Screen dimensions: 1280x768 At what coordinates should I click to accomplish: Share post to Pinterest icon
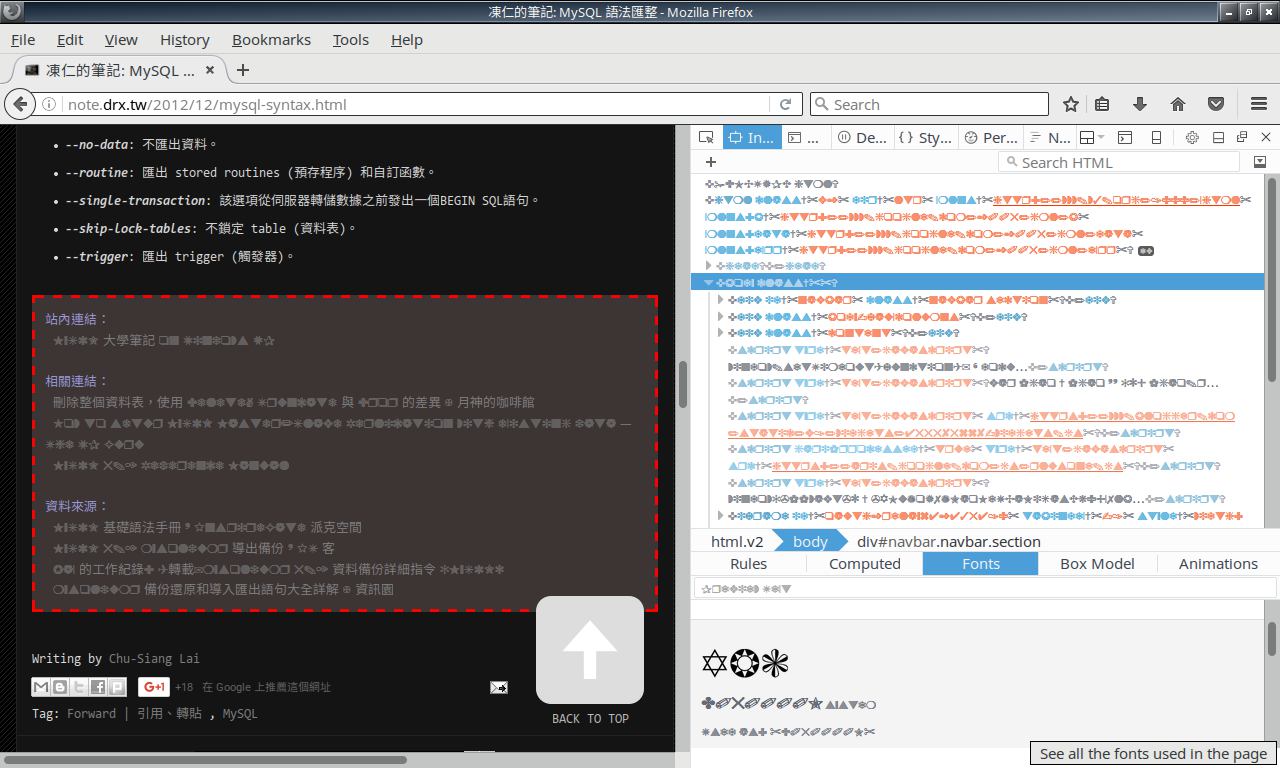[x=116, y=687]
